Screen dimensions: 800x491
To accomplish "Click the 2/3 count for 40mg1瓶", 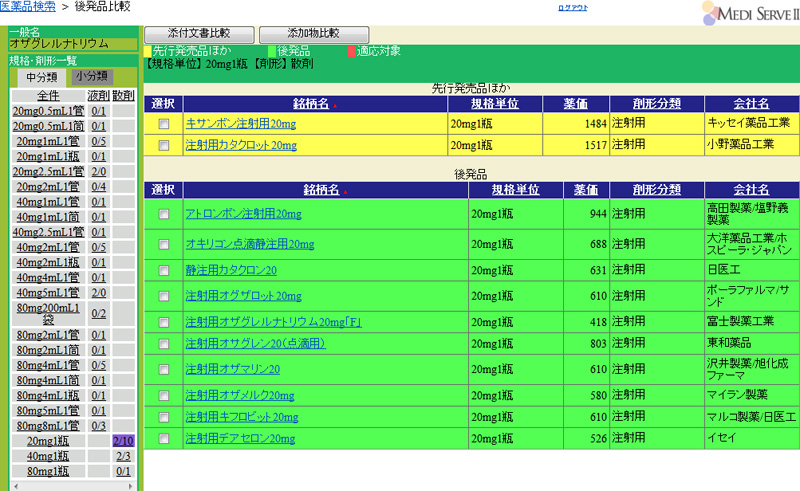I will click(123, 456).
